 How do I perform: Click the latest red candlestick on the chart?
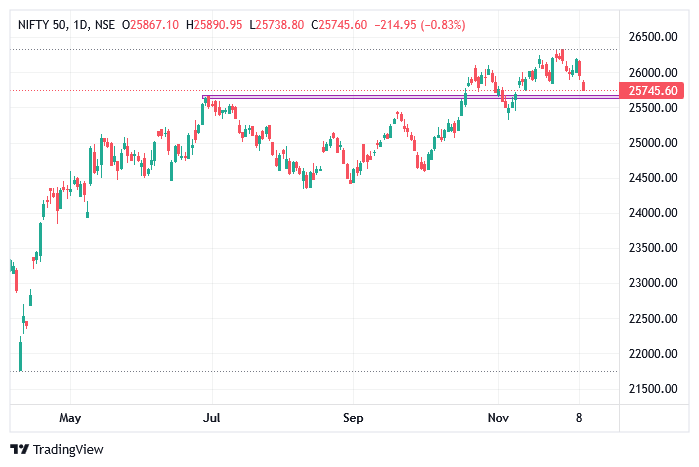[x=584, y=86]
